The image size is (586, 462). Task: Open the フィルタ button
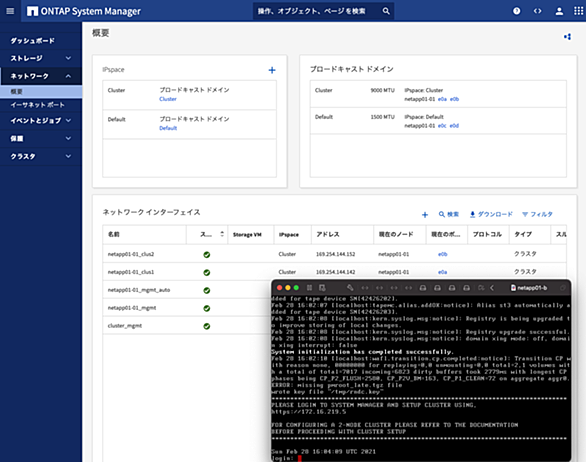click(537, 214)
